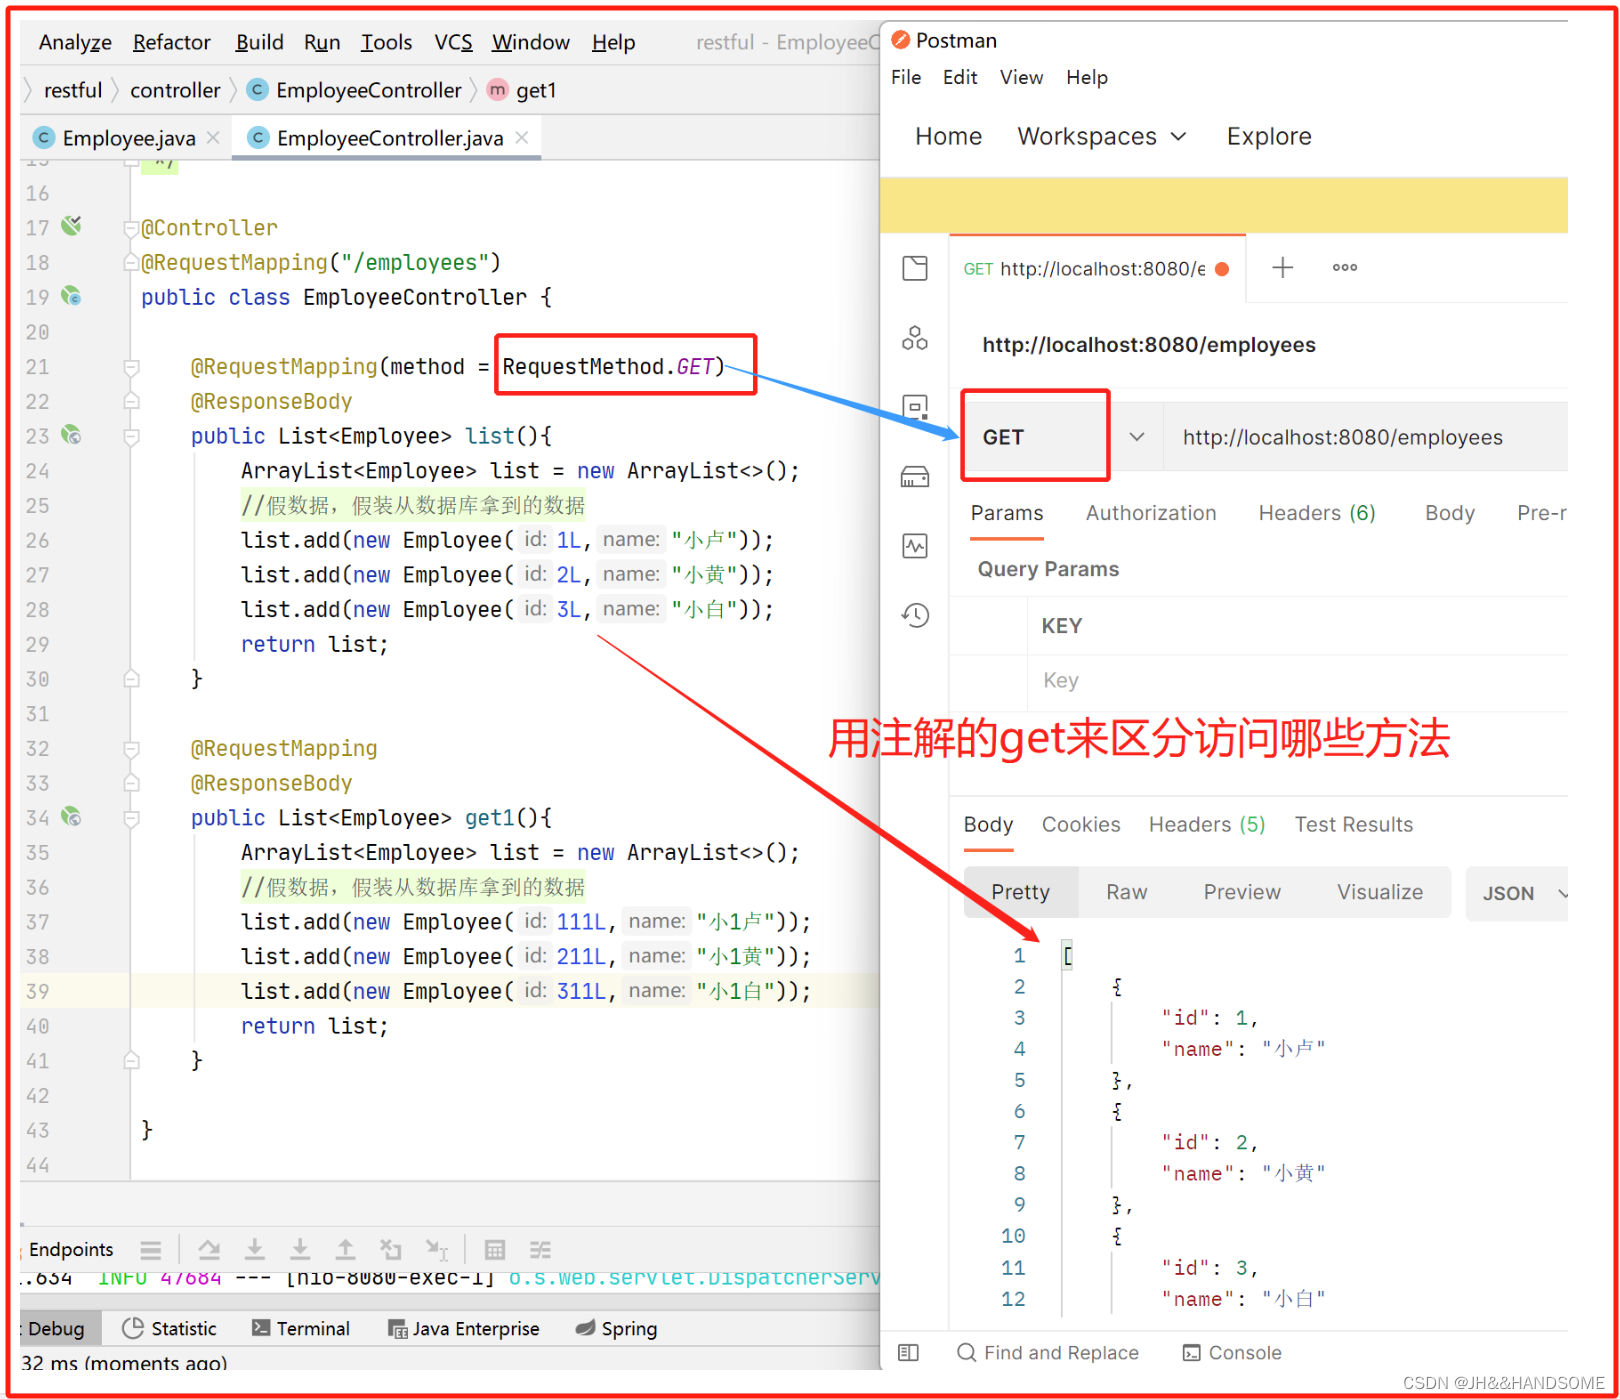Open the Spring tool window
This screenshot has width=1620, height=1399.
coord(616,1328)
